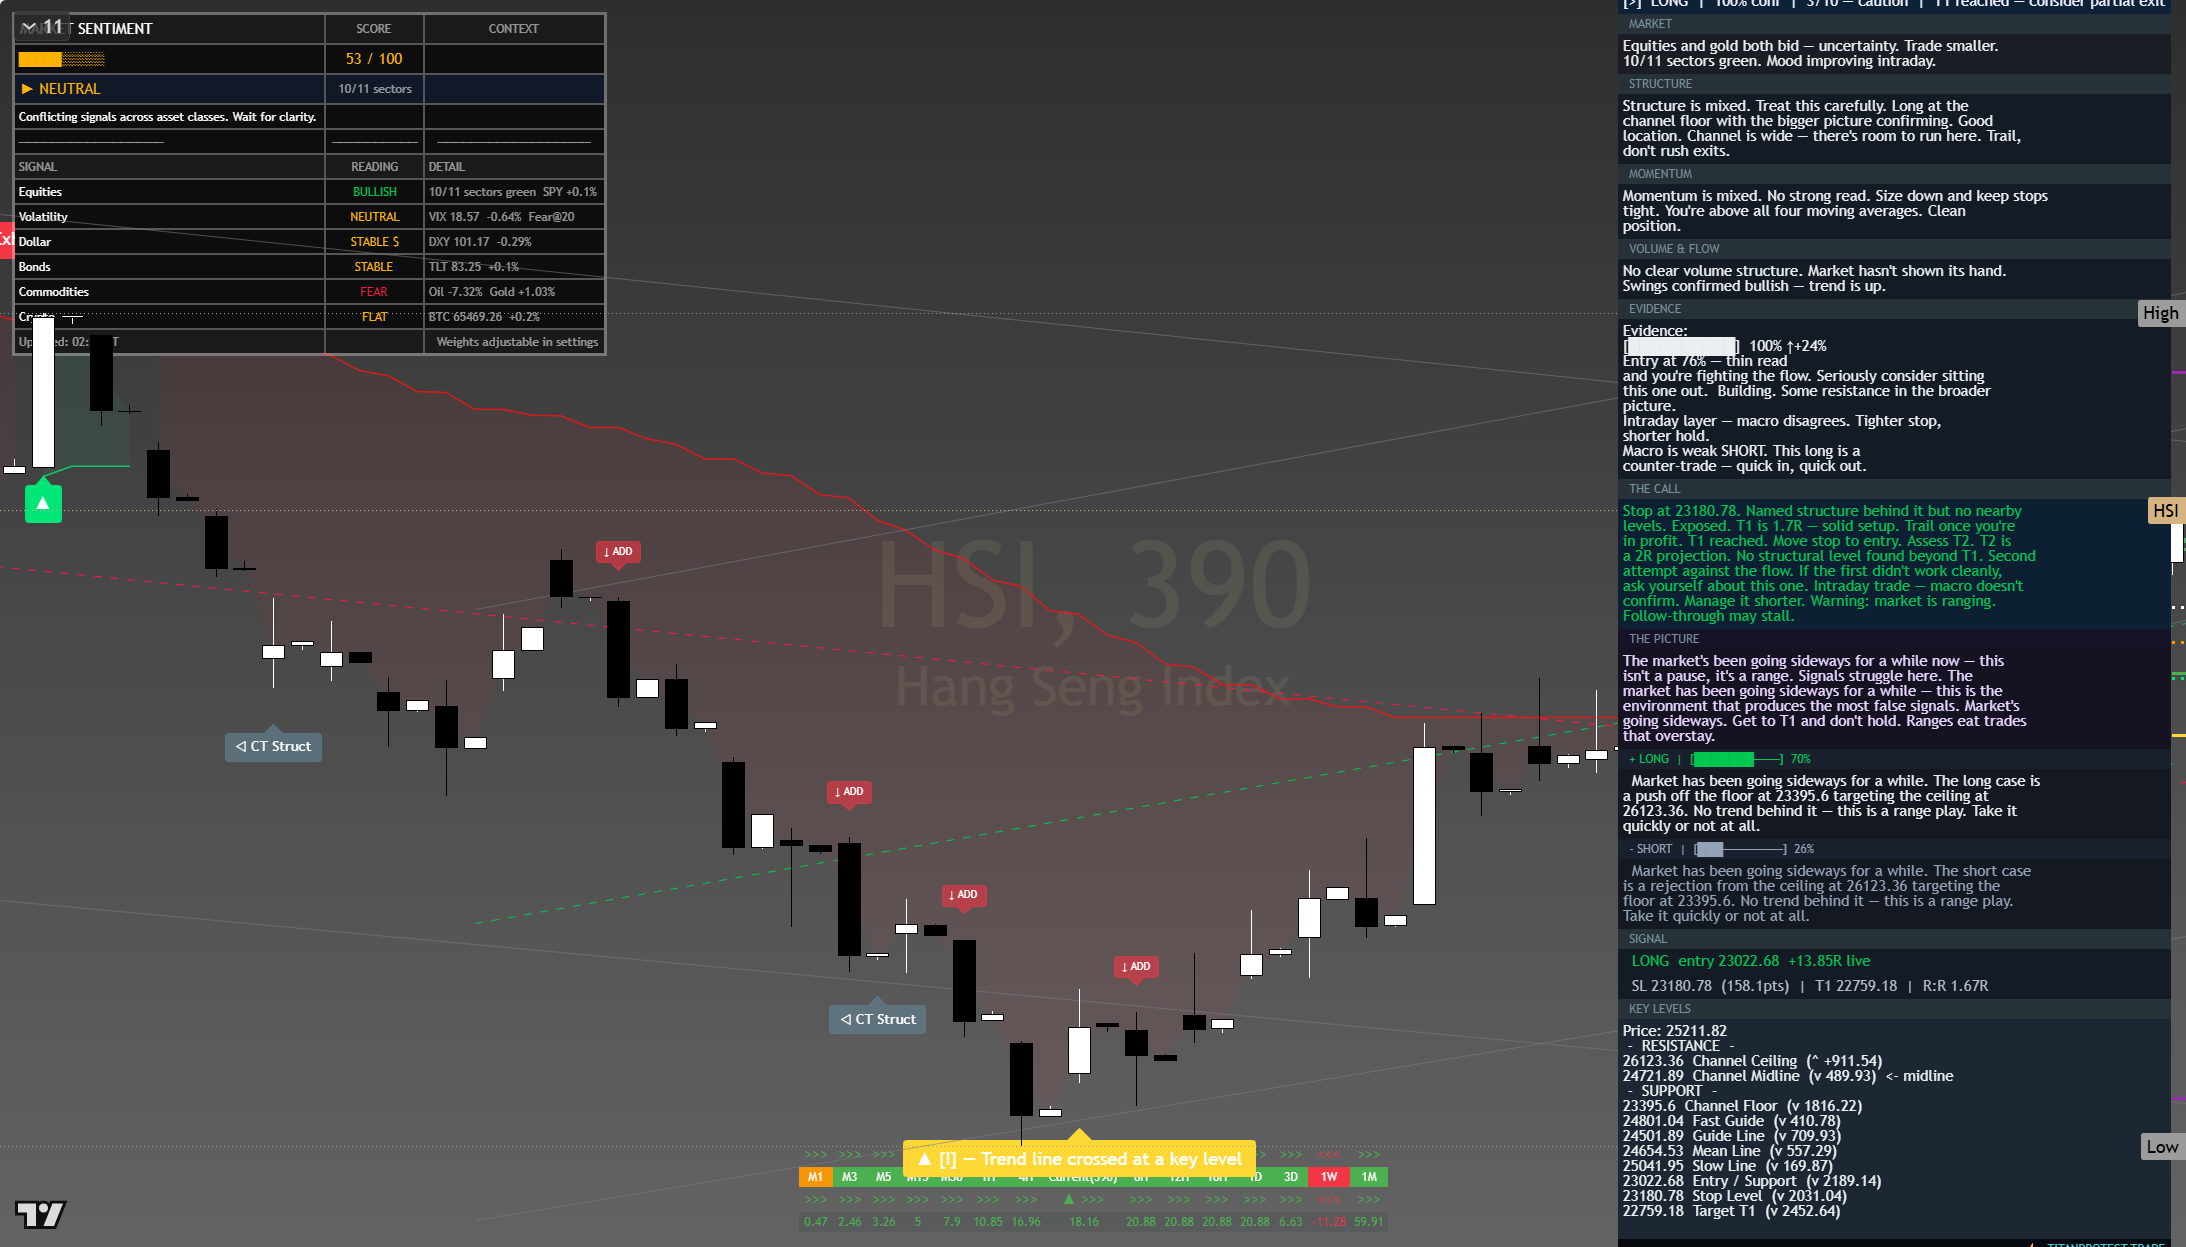2186x1247 pixels.
Task: Click the yellow Trend line crossed alert label
Action: [x=1079, y=1159]
